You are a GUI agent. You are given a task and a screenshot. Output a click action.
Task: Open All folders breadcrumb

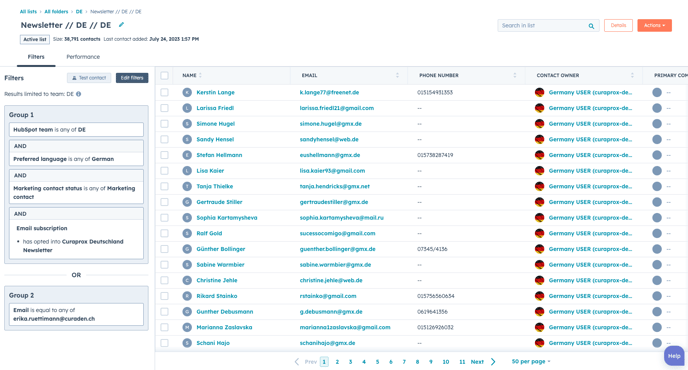click(x=56, y=12)
